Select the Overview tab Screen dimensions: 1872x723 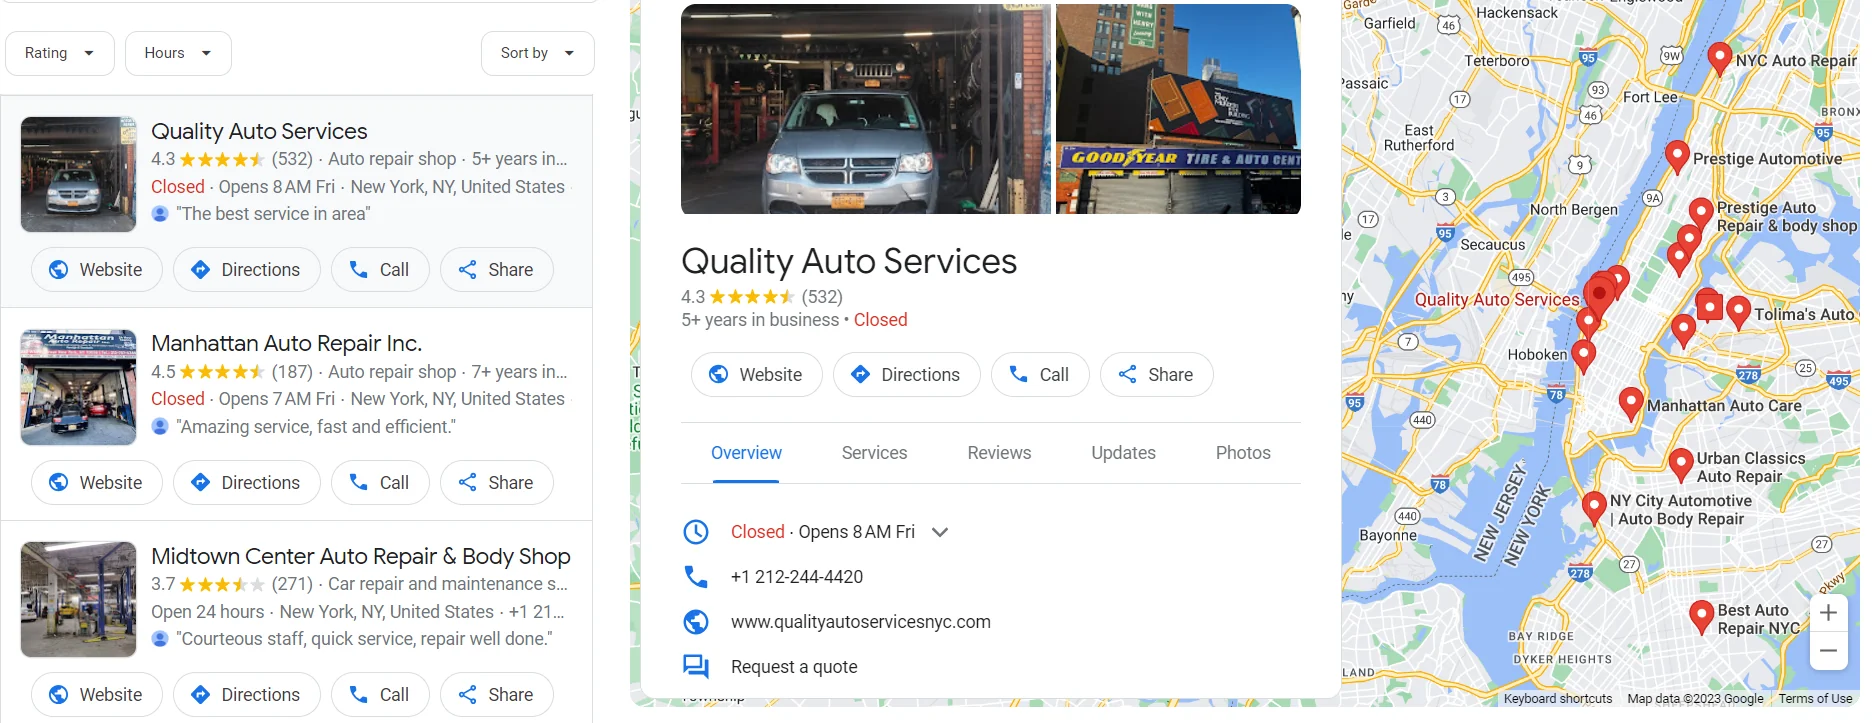pos(746,453)
